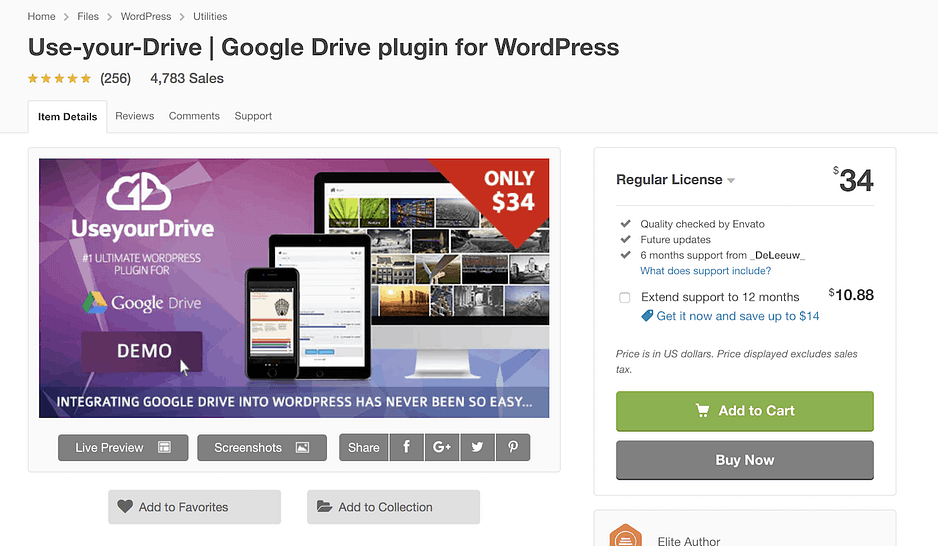This screenshot has width=938, height=546.
Task: Navigate to WordPress breadcrumb link
Action: point(145,17)
